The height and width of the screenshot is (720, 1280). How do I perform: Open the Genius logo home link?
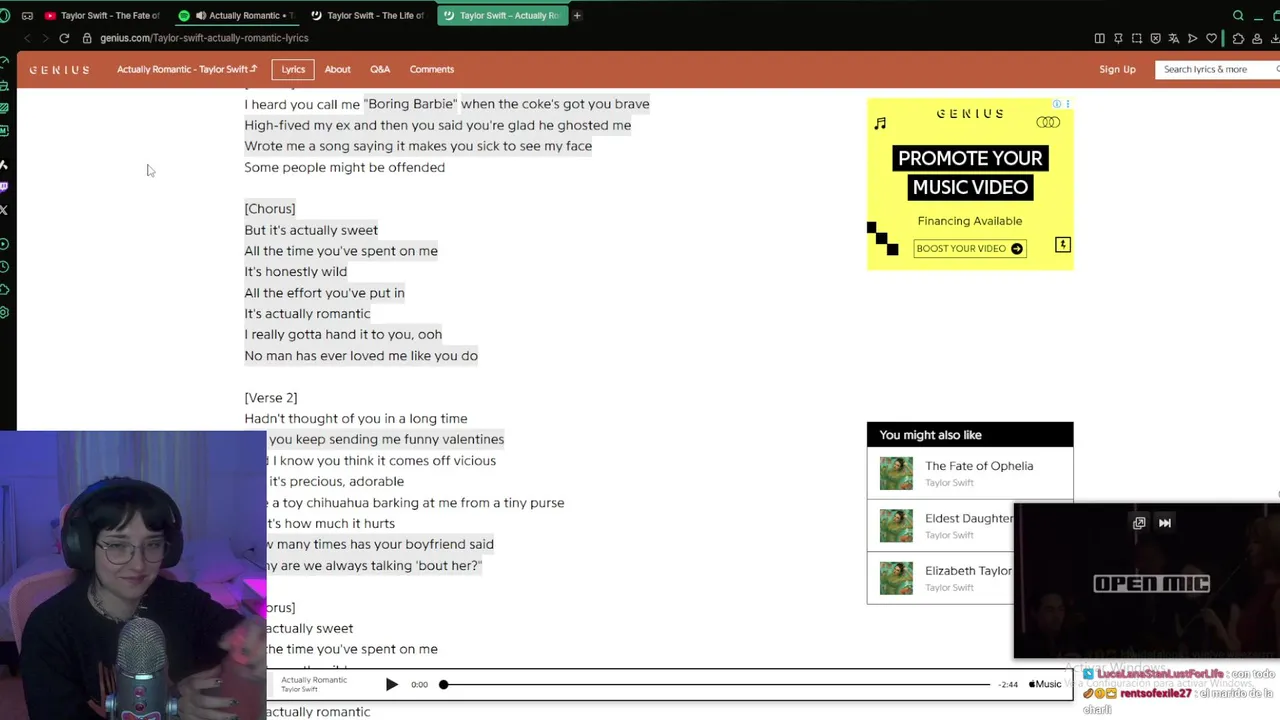coord(59,69)
